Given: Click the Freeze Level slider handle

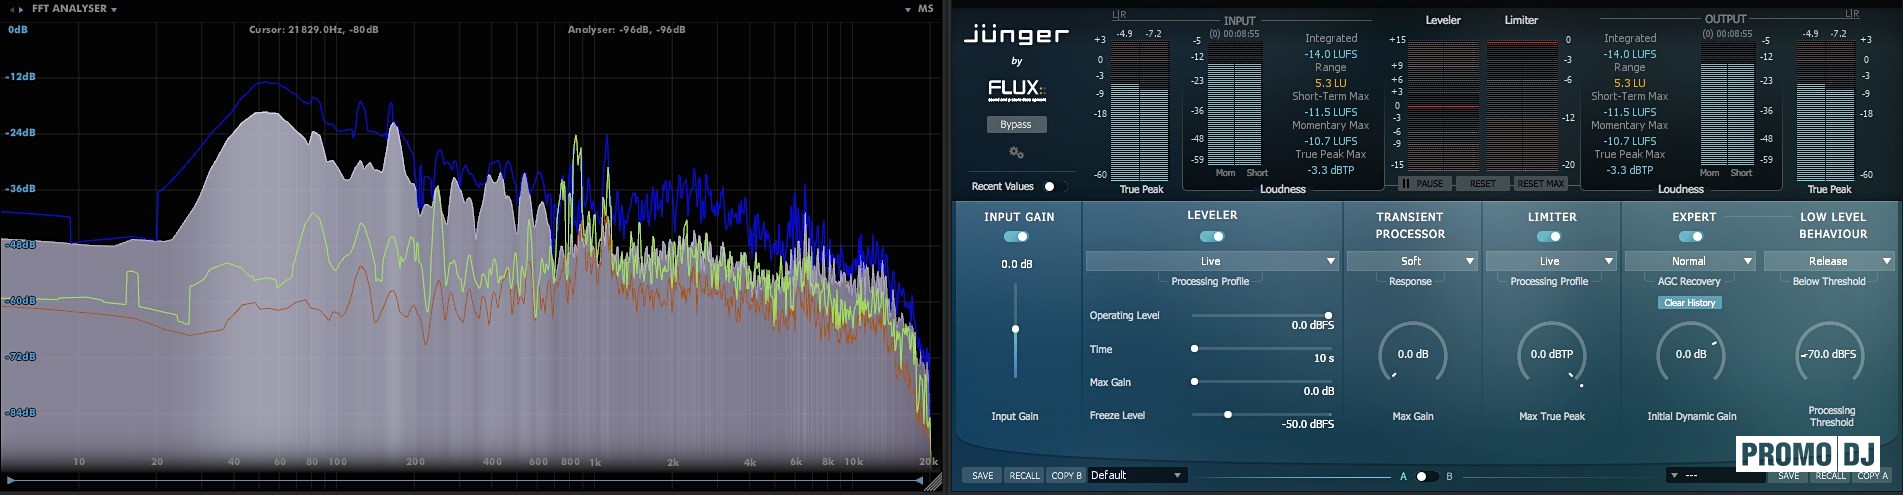Looking at the screenshot, I should click(x=1228, y=415).
